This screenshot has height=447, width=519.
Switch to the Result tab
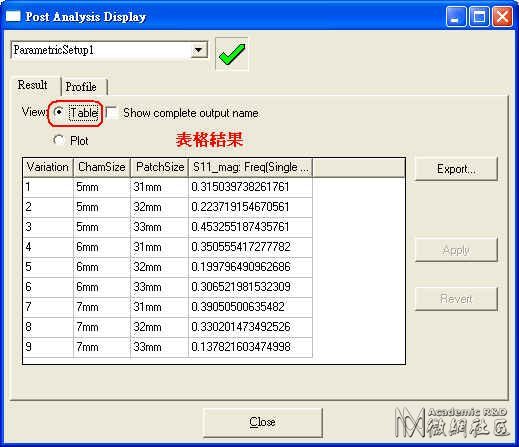coord(33,85)
